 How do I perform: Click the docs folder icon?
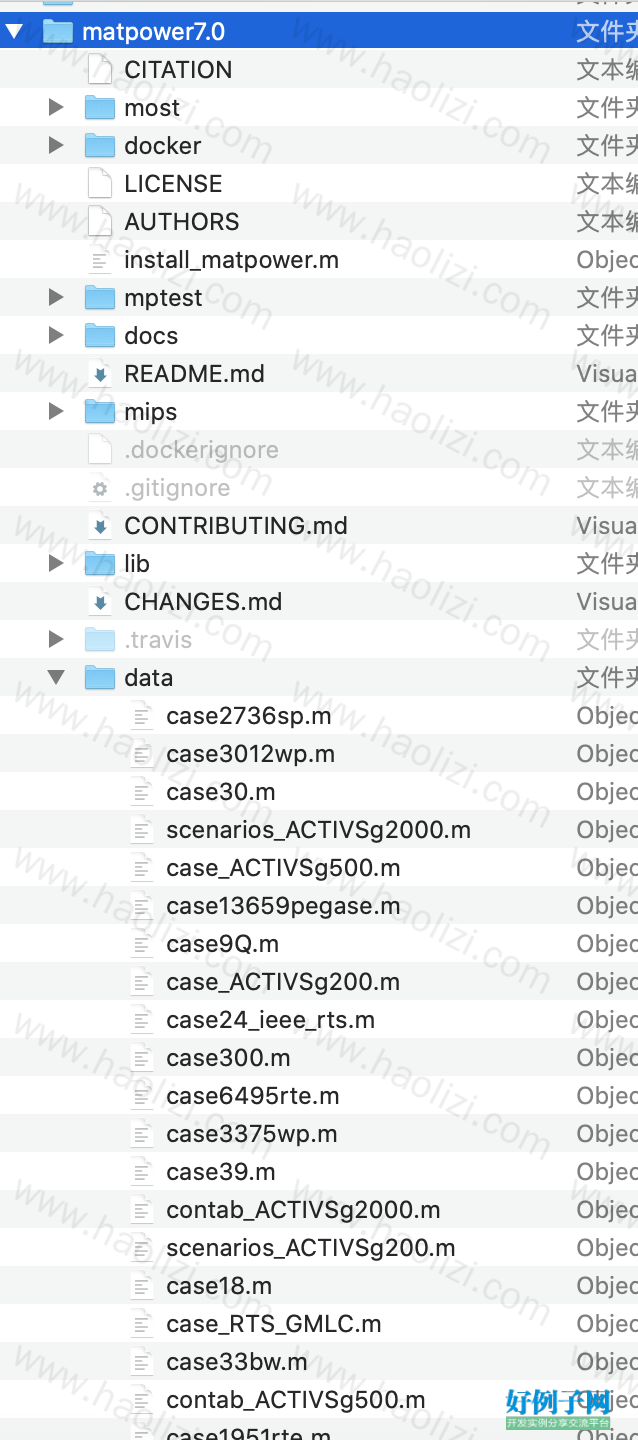click(100, 336)
